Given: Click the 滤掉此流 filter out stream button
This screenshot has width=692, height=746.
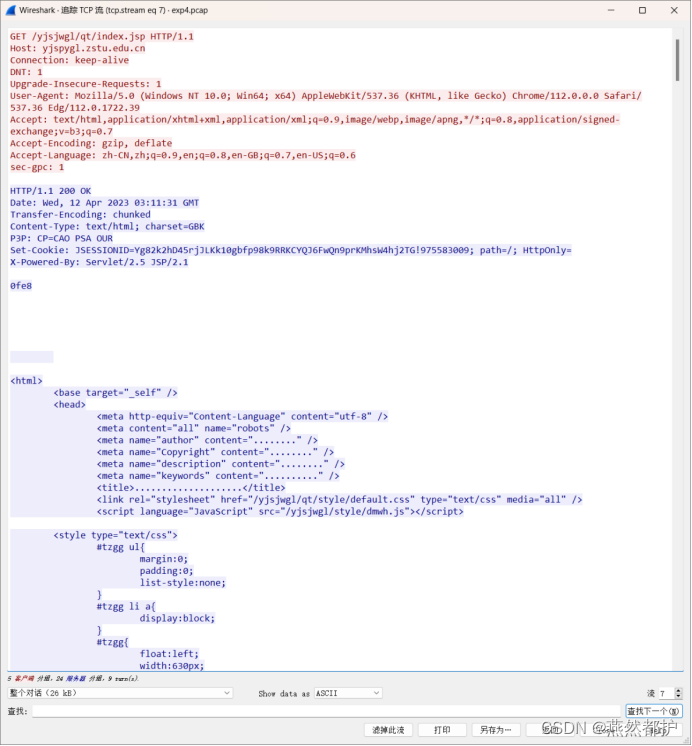Looking at the screenshot, I should (388, 730).
